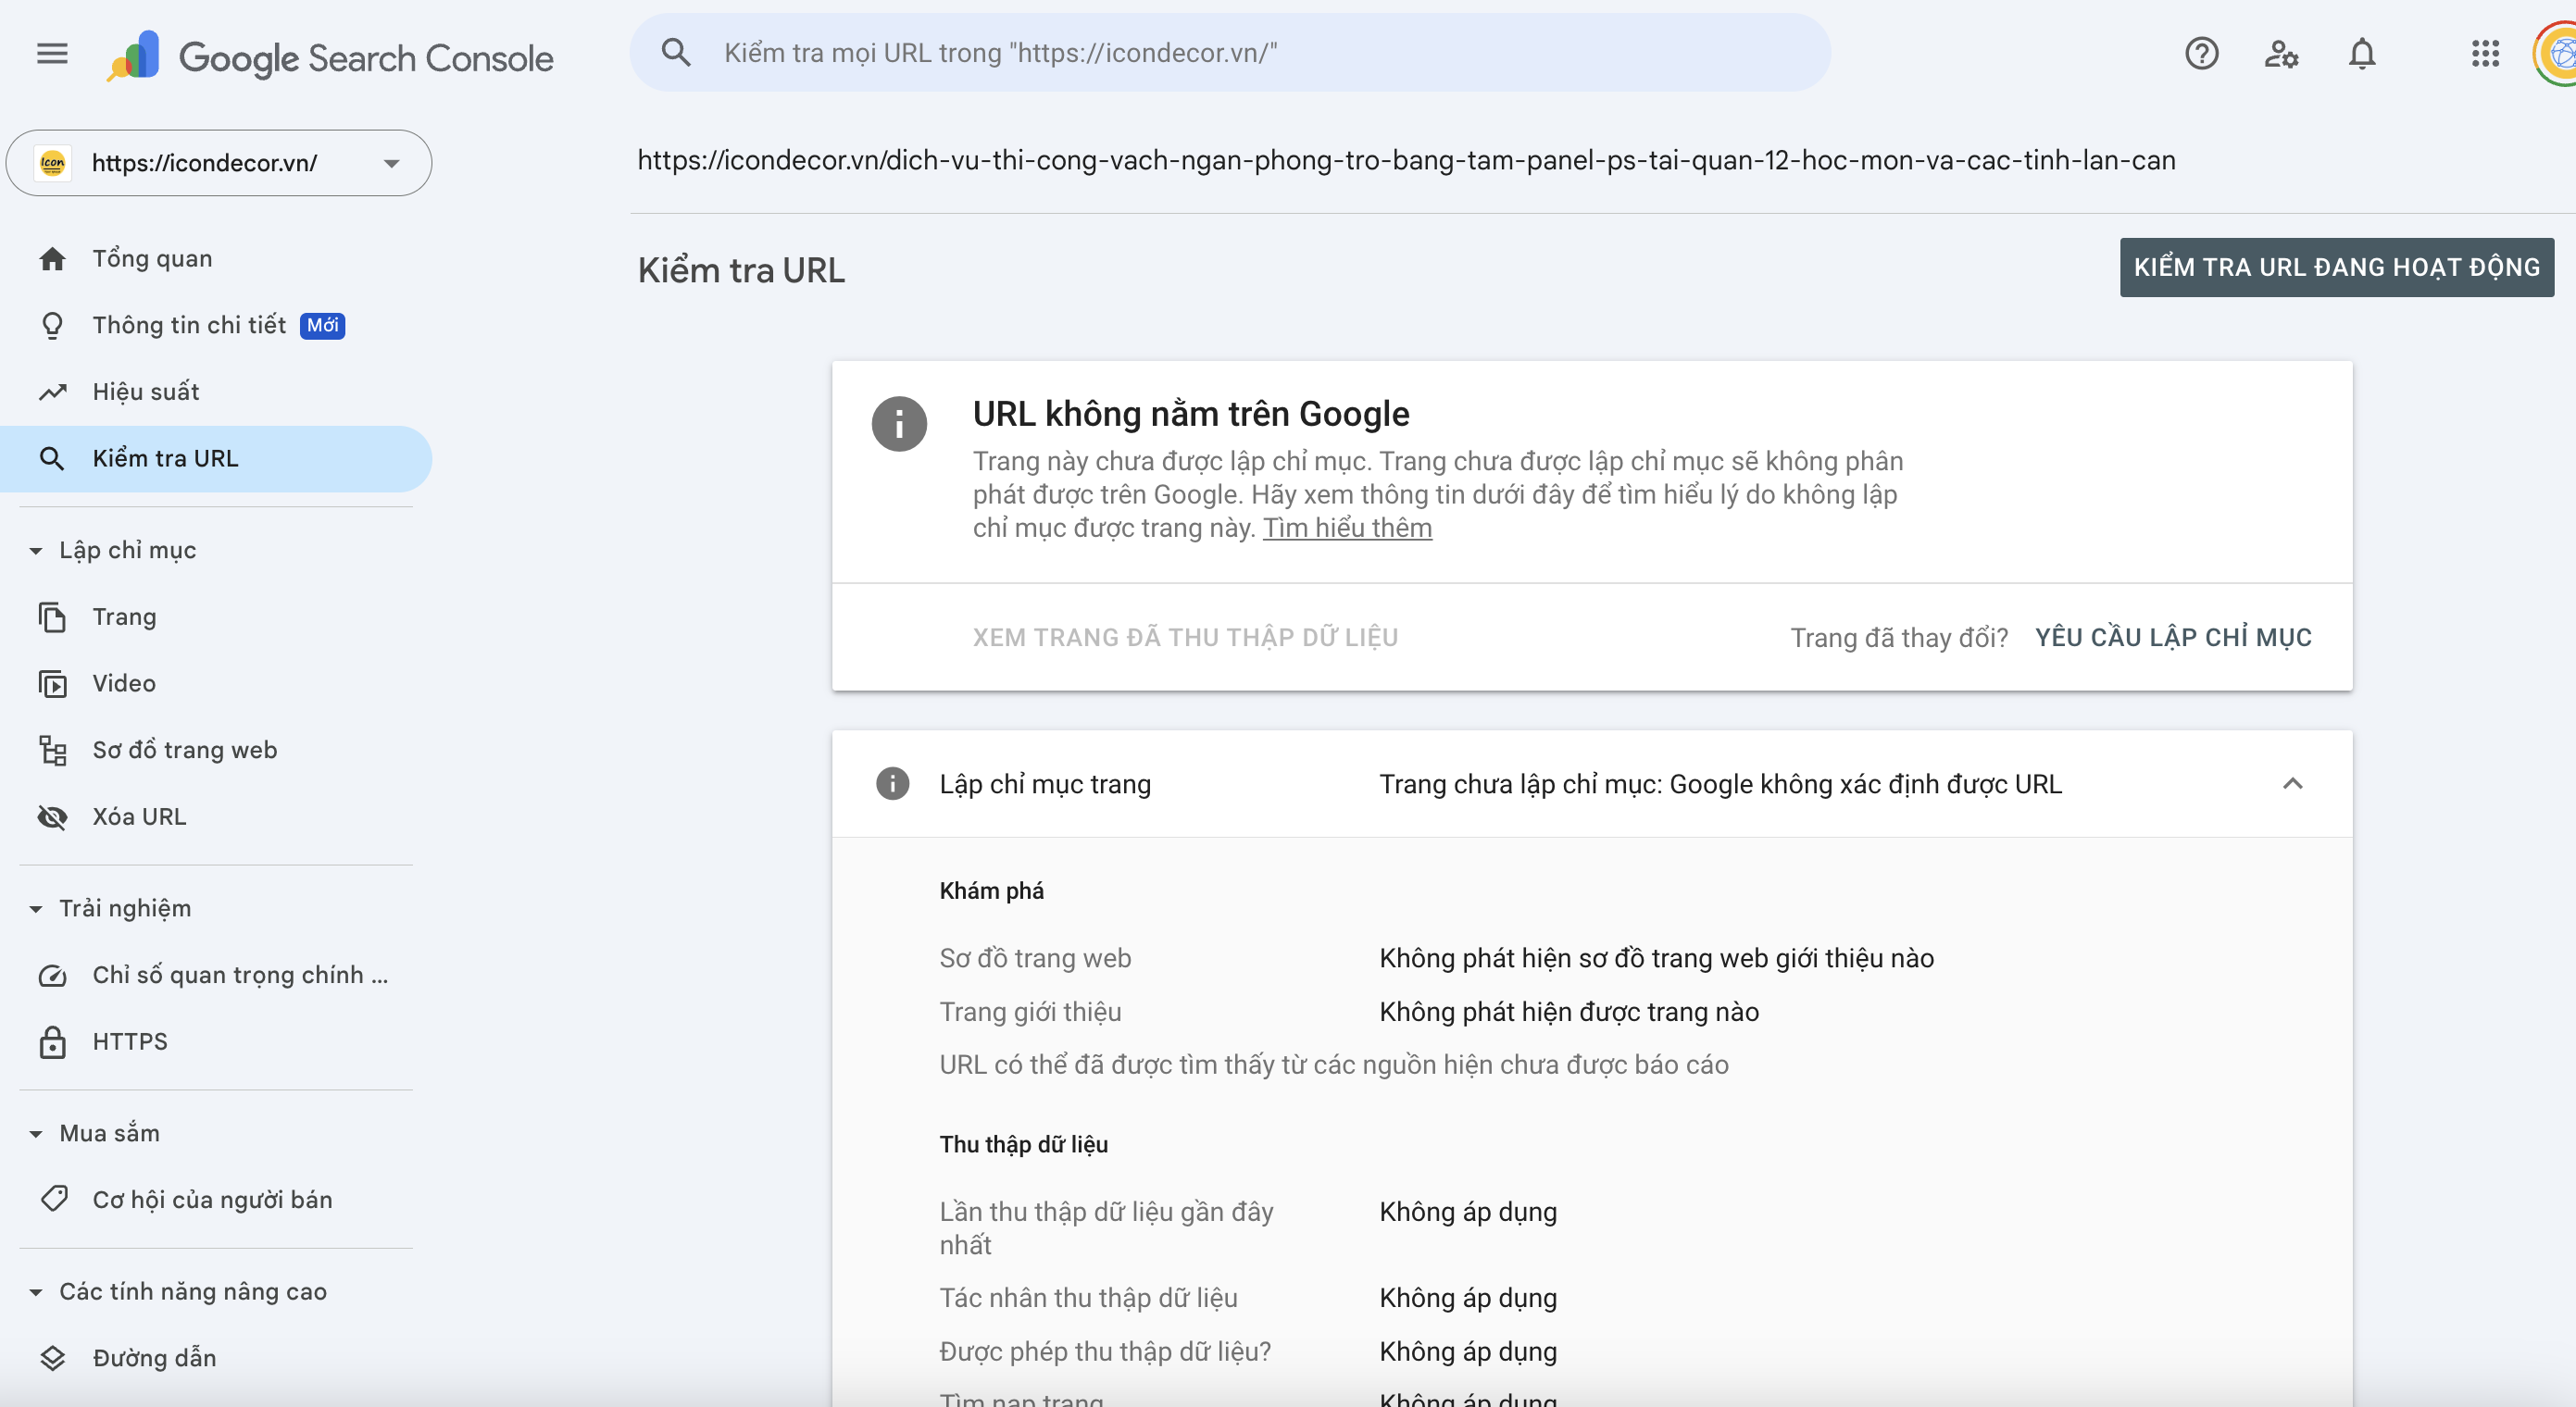Collapse the Trải nghiệm sidebar section
The width and height of the screenshot is (2576, 1407).
(36, 909)
